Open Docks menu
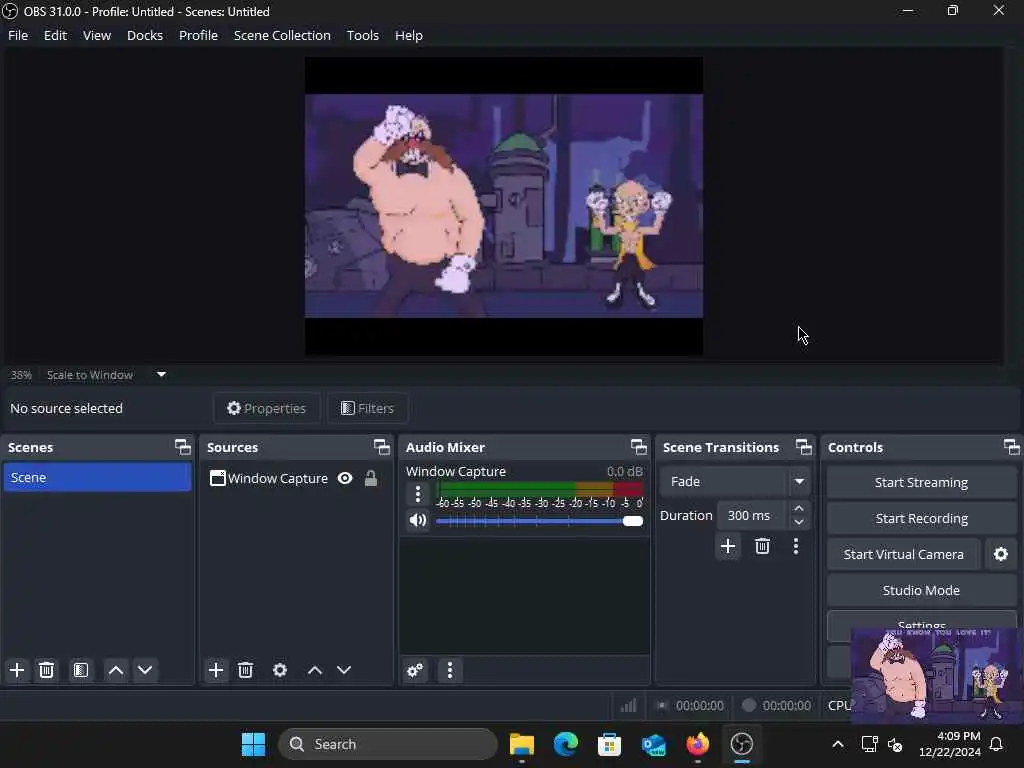Viewport: 1024px width, 768px height. pyautogui.click(x=145, y=35)
